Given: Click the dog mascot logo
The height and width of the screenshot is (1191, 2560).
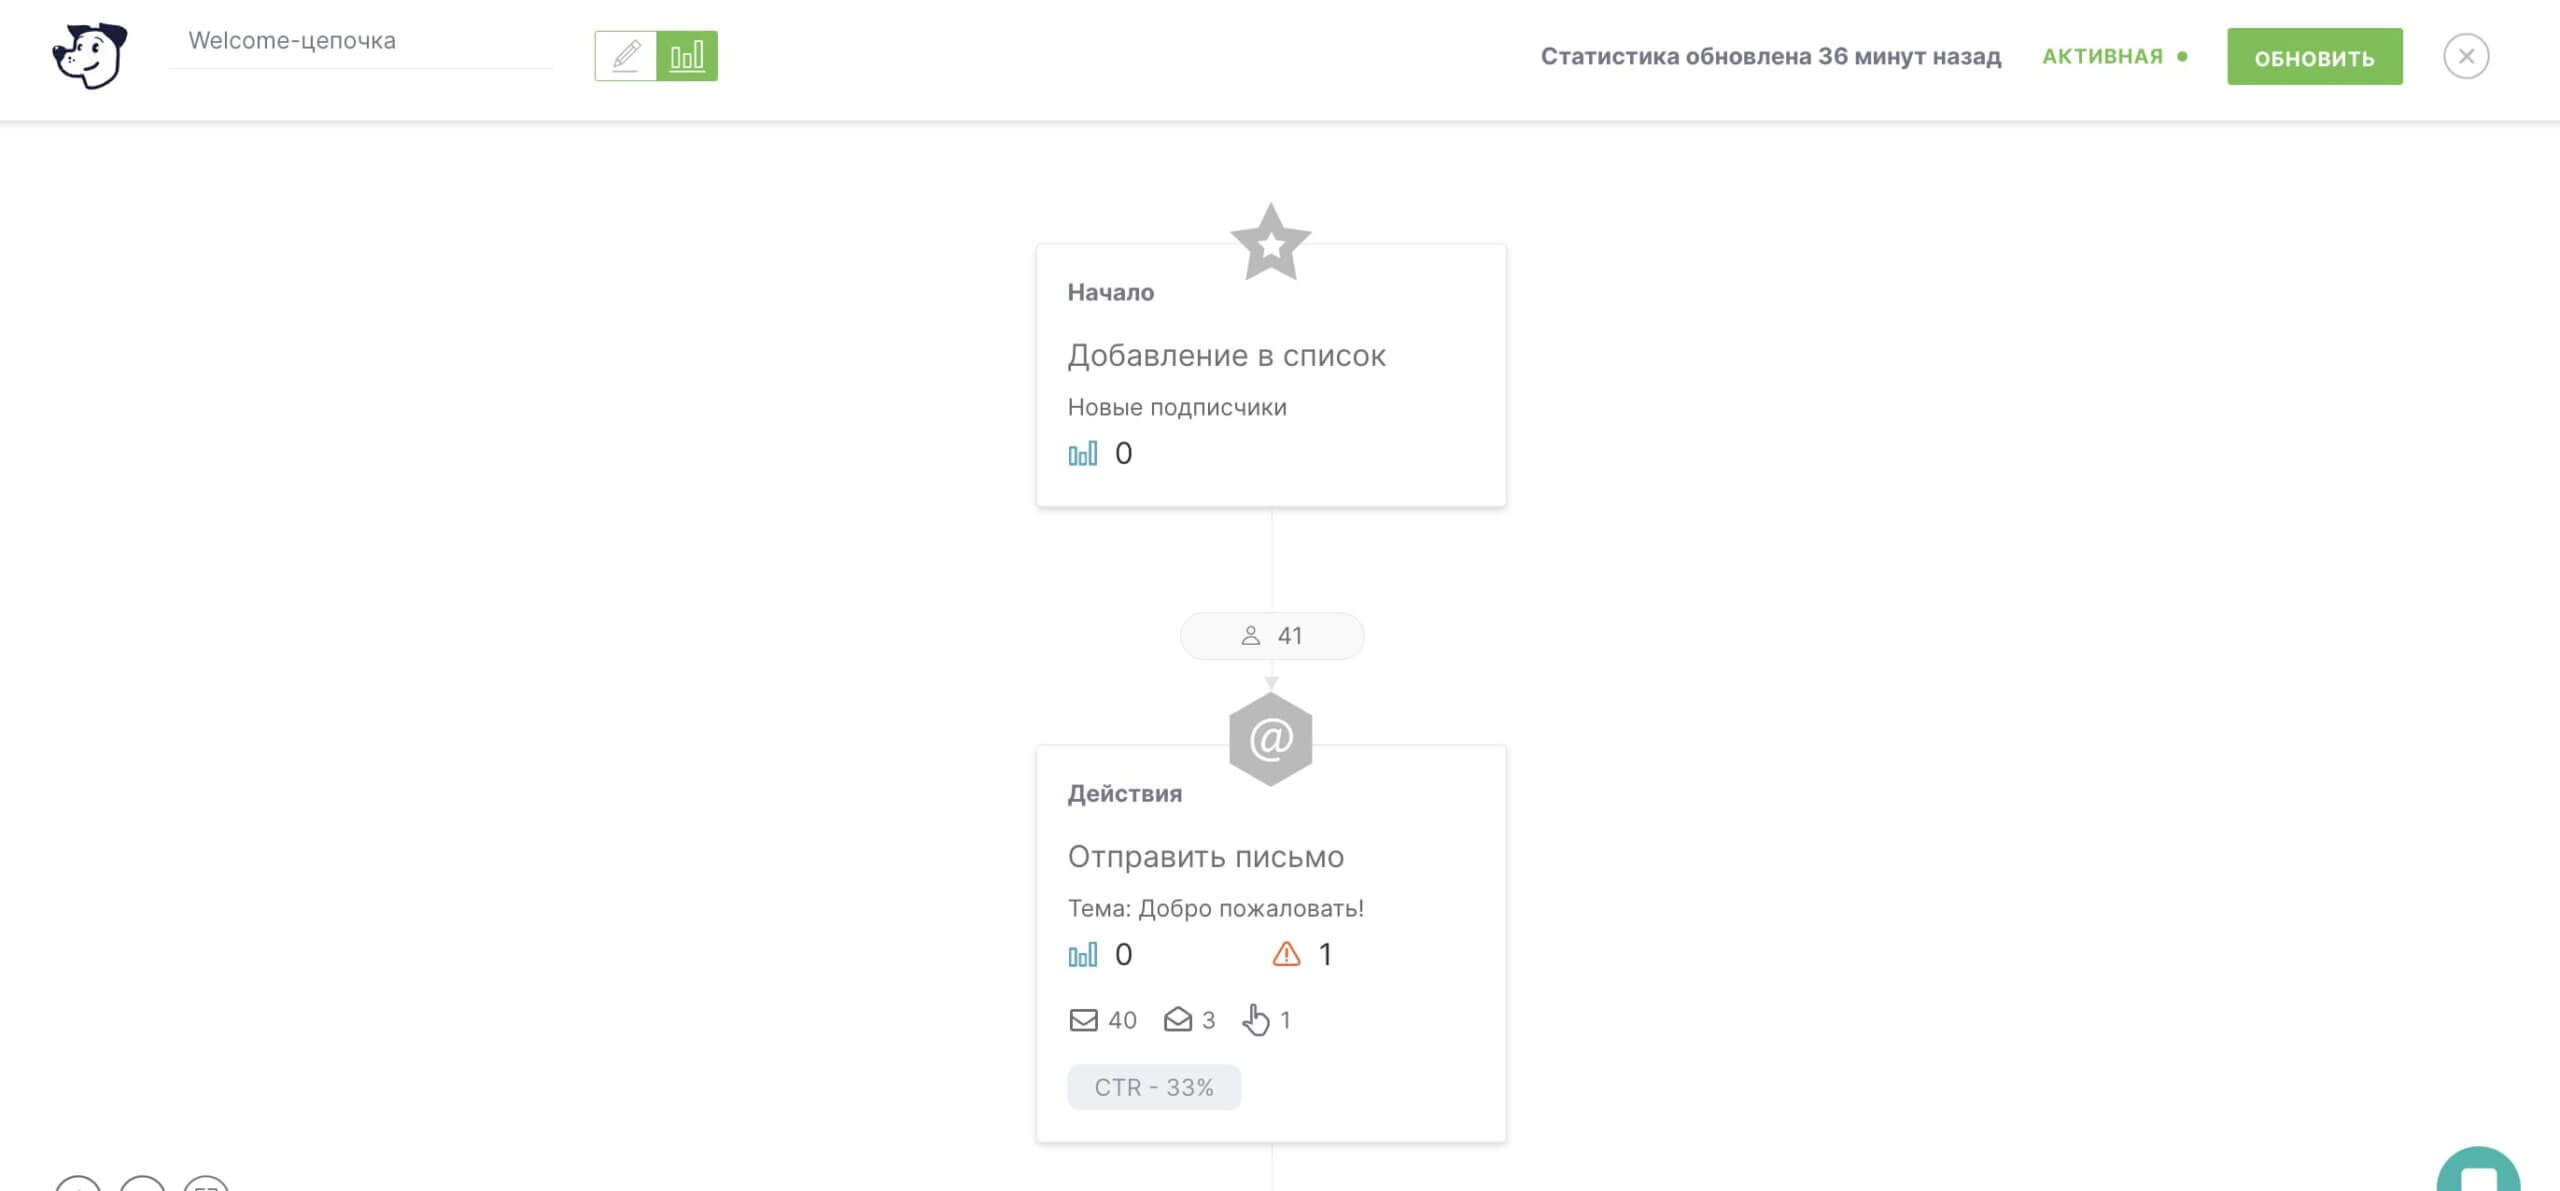Looking at the screenshot, I should tap(90, 56).
